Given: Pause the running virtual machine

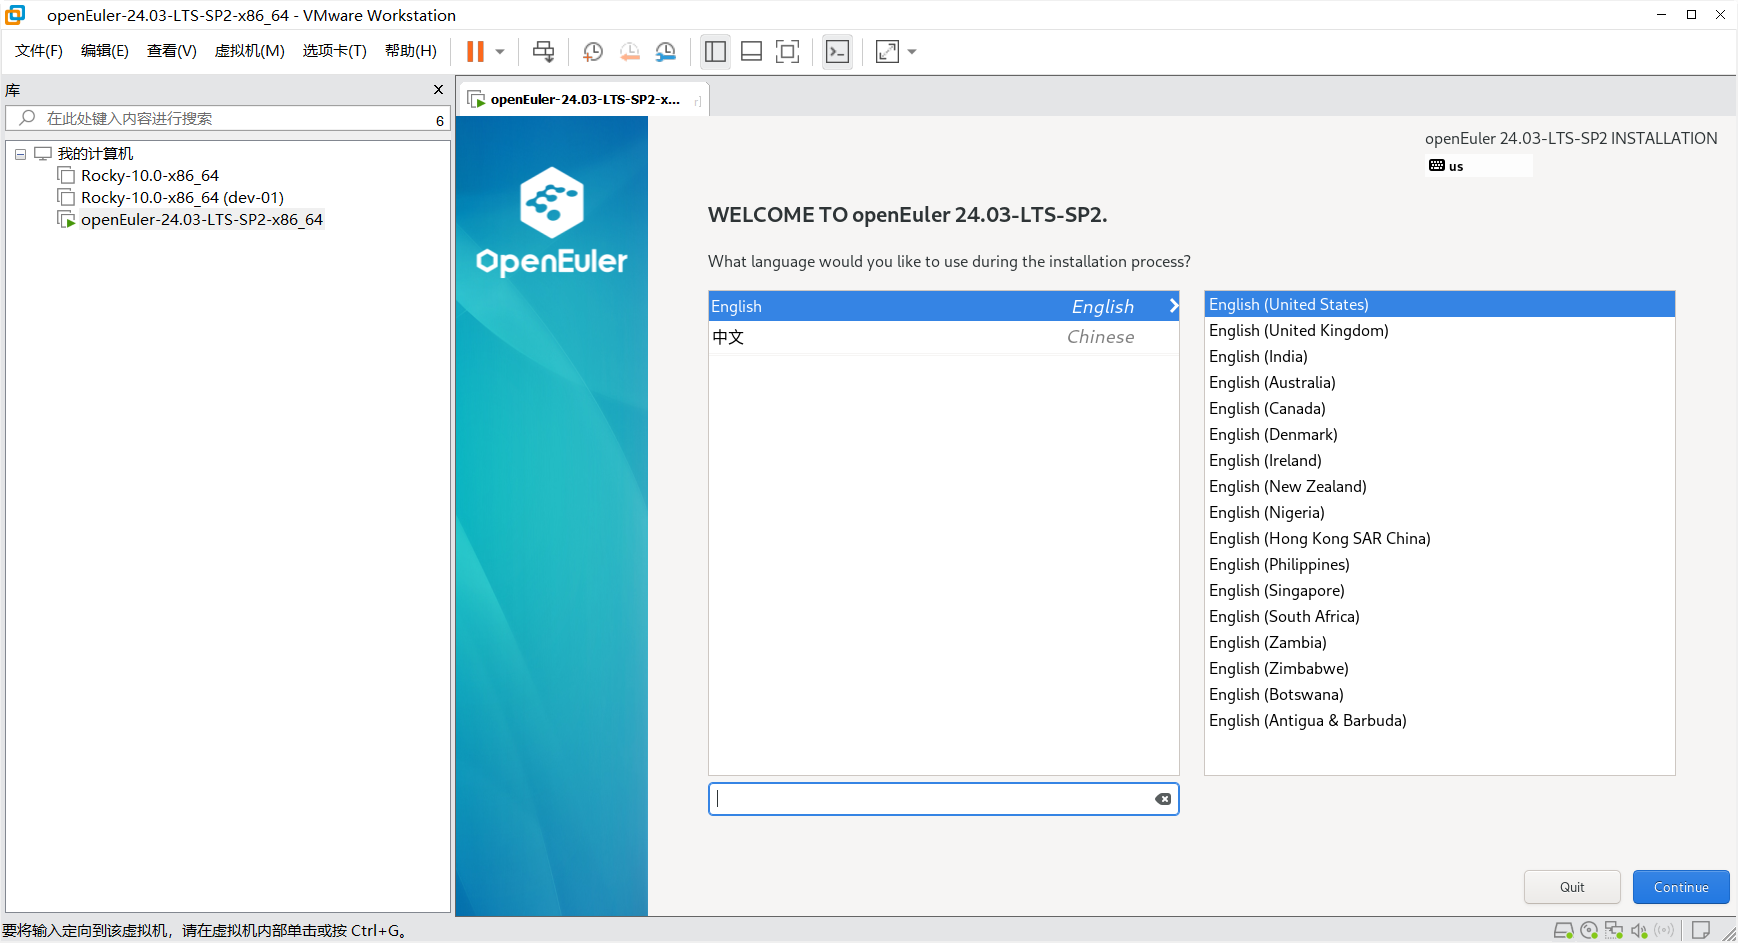Looking at the screenshot, I should point(475,52).
